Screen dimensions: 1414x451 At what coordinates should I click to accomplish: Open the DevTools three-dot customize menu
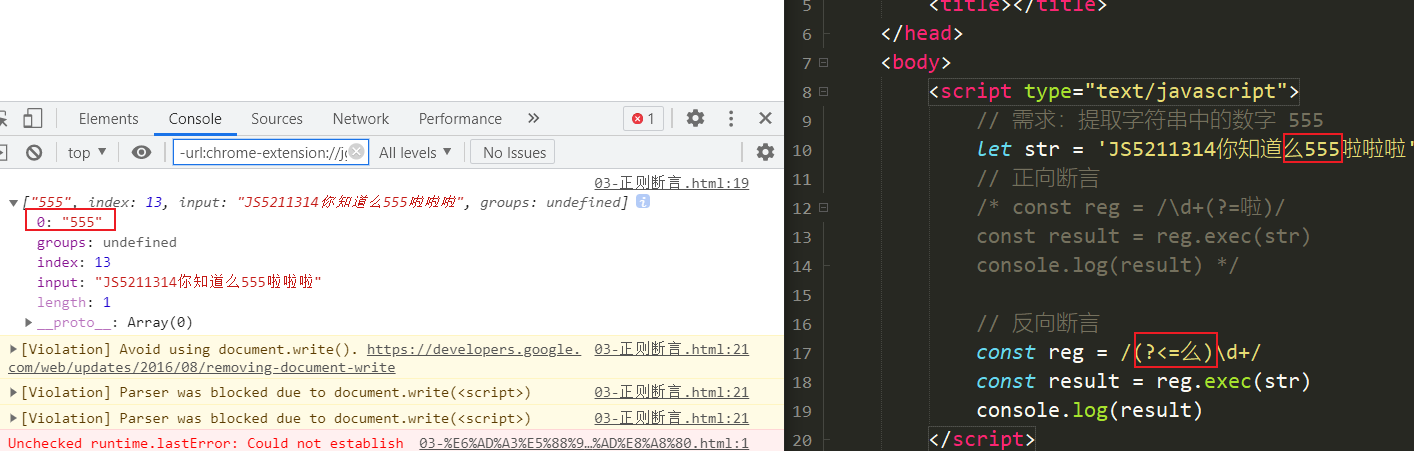[730, 118]
